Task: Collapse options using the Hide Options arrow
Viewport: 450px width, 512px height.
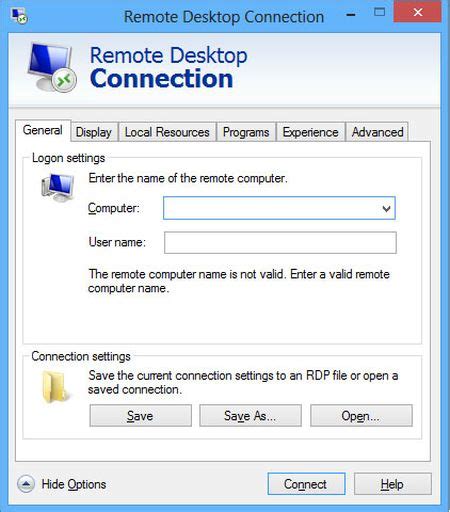Action: tap(26, 484)
